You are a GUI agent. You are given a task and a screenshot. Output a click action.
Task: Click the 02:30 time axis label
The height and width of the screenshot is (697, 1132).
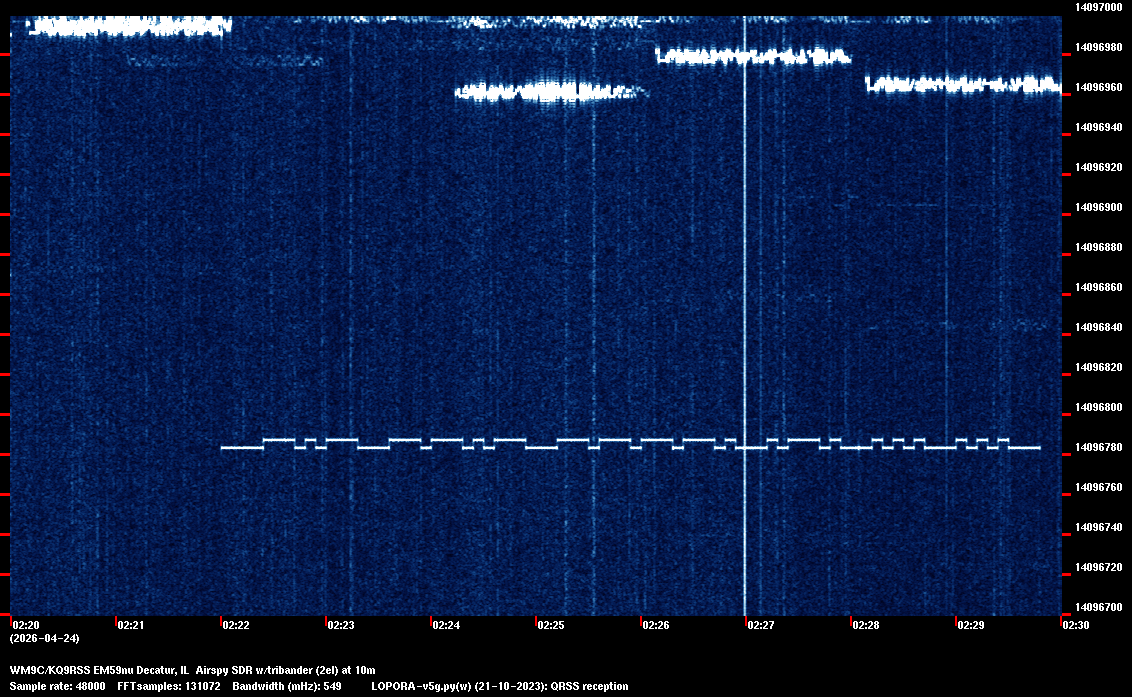click(1076, 625)
